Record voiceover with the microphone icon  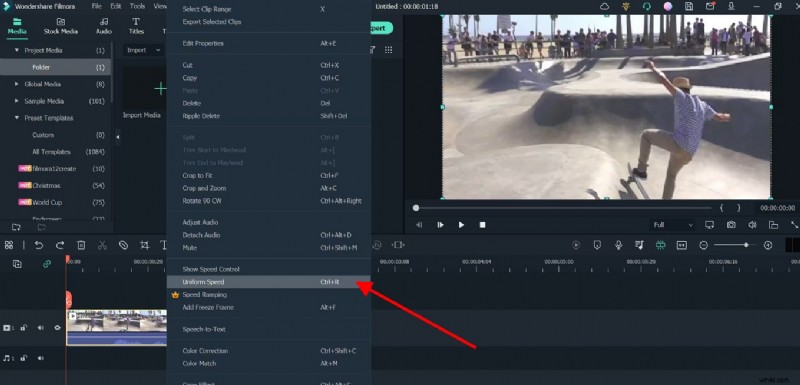tap(618, 245)
